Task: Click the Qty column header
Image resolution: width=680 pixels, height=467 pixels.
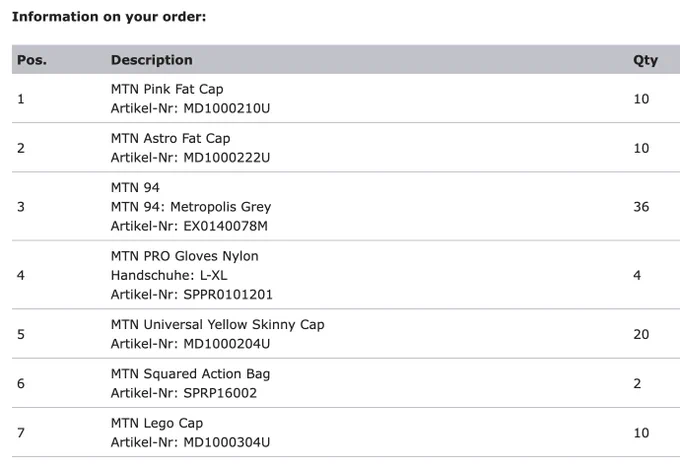Action: tap(645, 60)
